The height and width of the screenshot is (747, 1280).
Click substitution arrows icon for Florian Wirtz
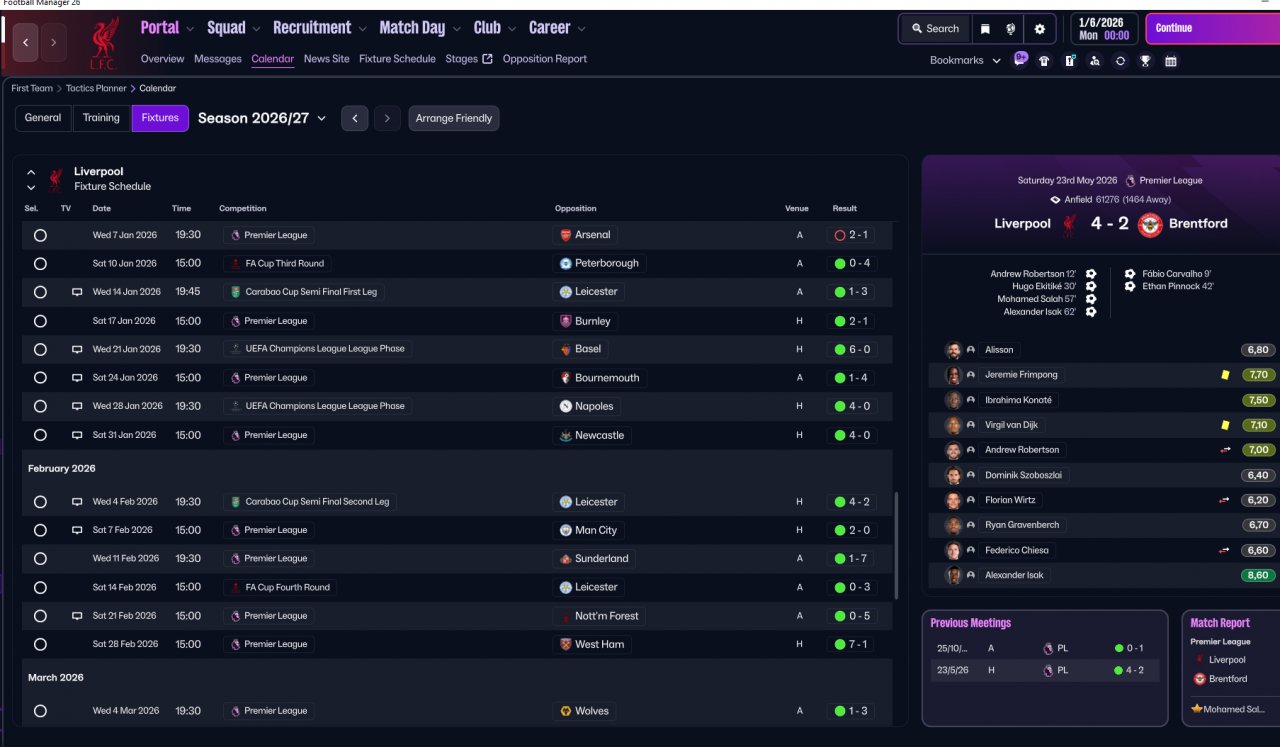[x=1225, y=500]
